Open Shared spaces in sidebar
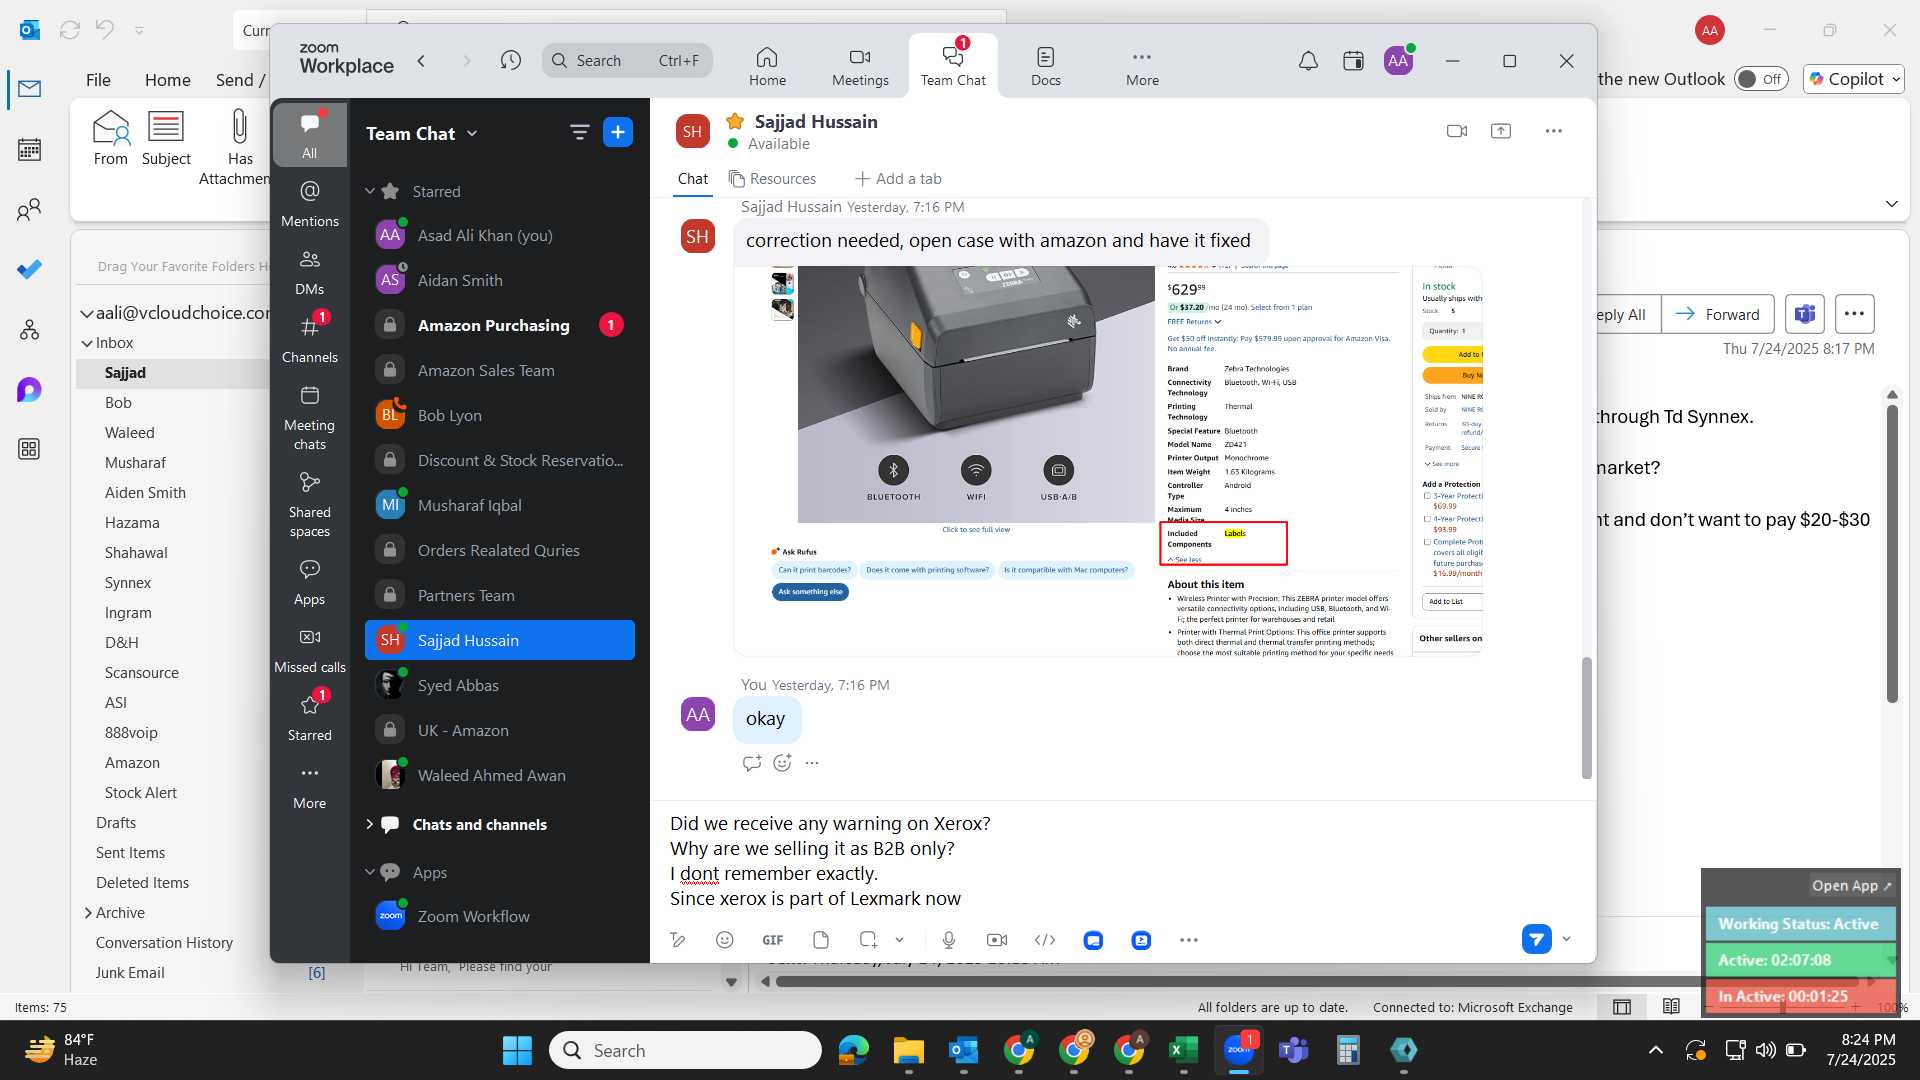Viewport: 1920px width, 1080px height. pyautogui.click(x=310, y=505)
